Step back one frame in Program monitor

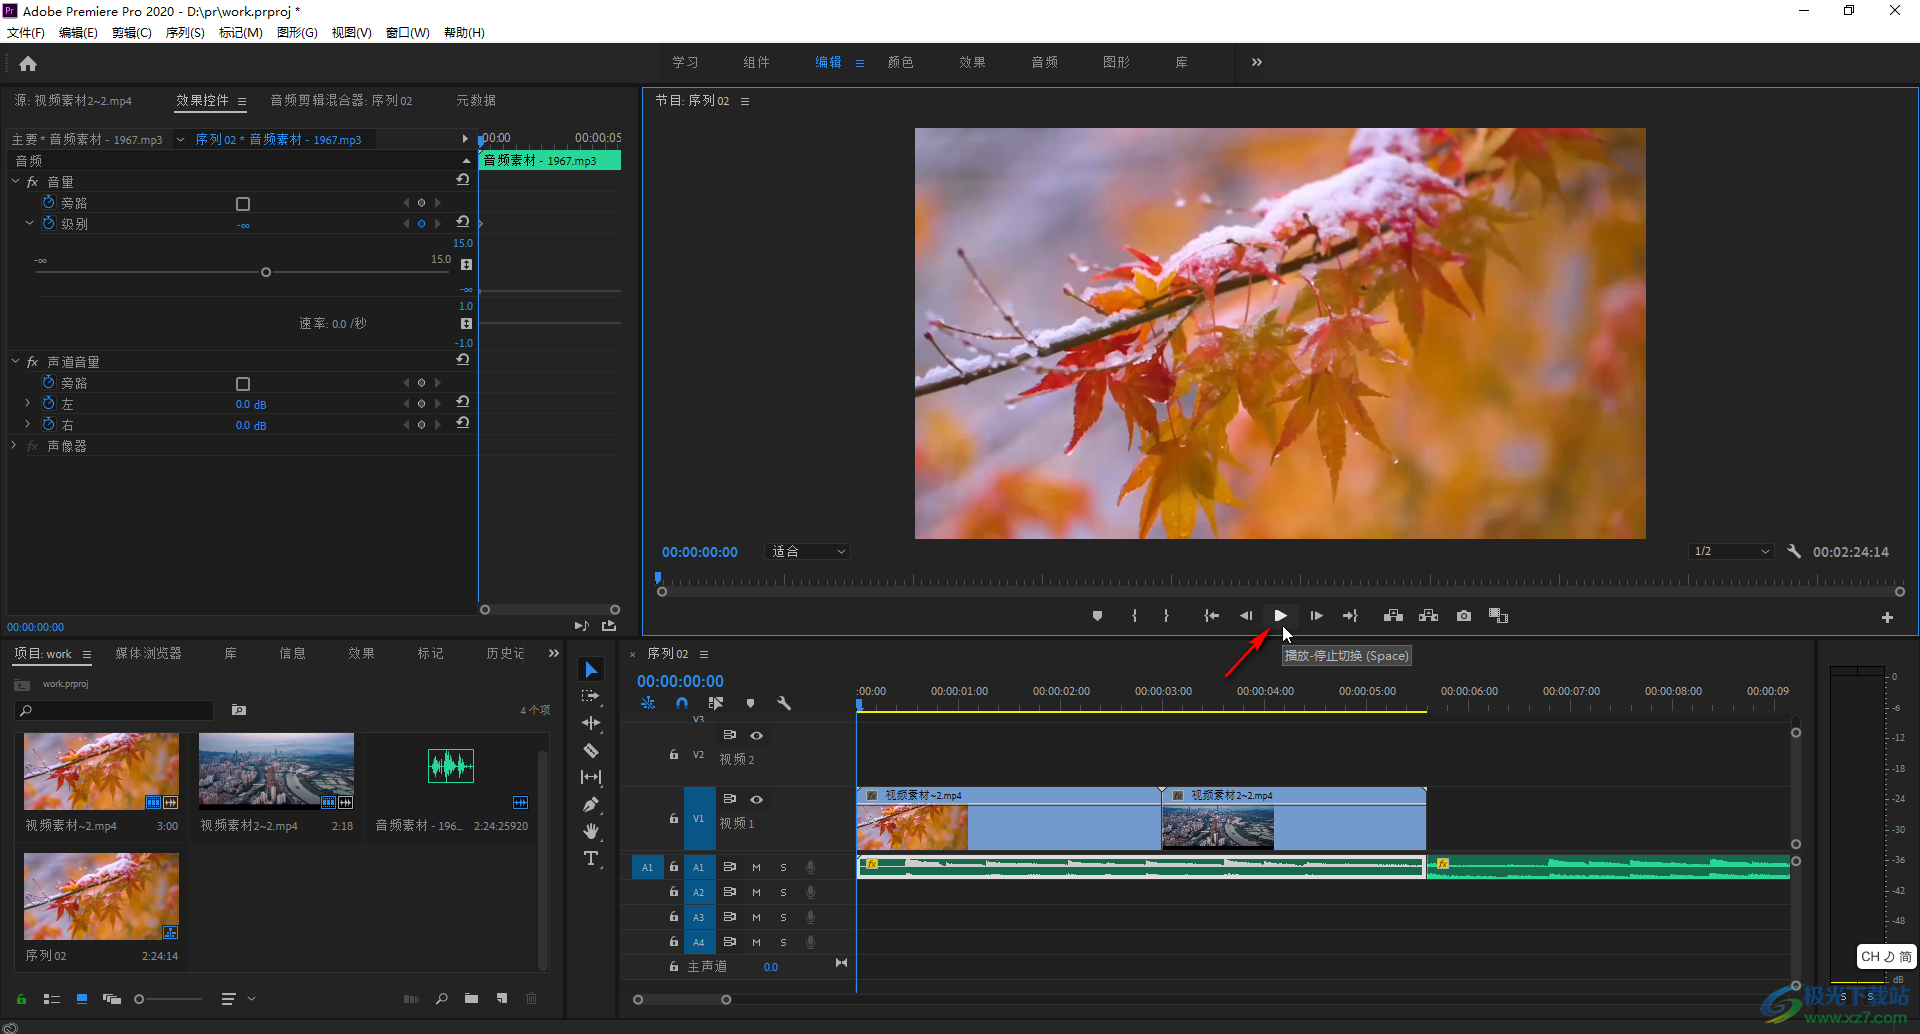tap(1246, 616)
